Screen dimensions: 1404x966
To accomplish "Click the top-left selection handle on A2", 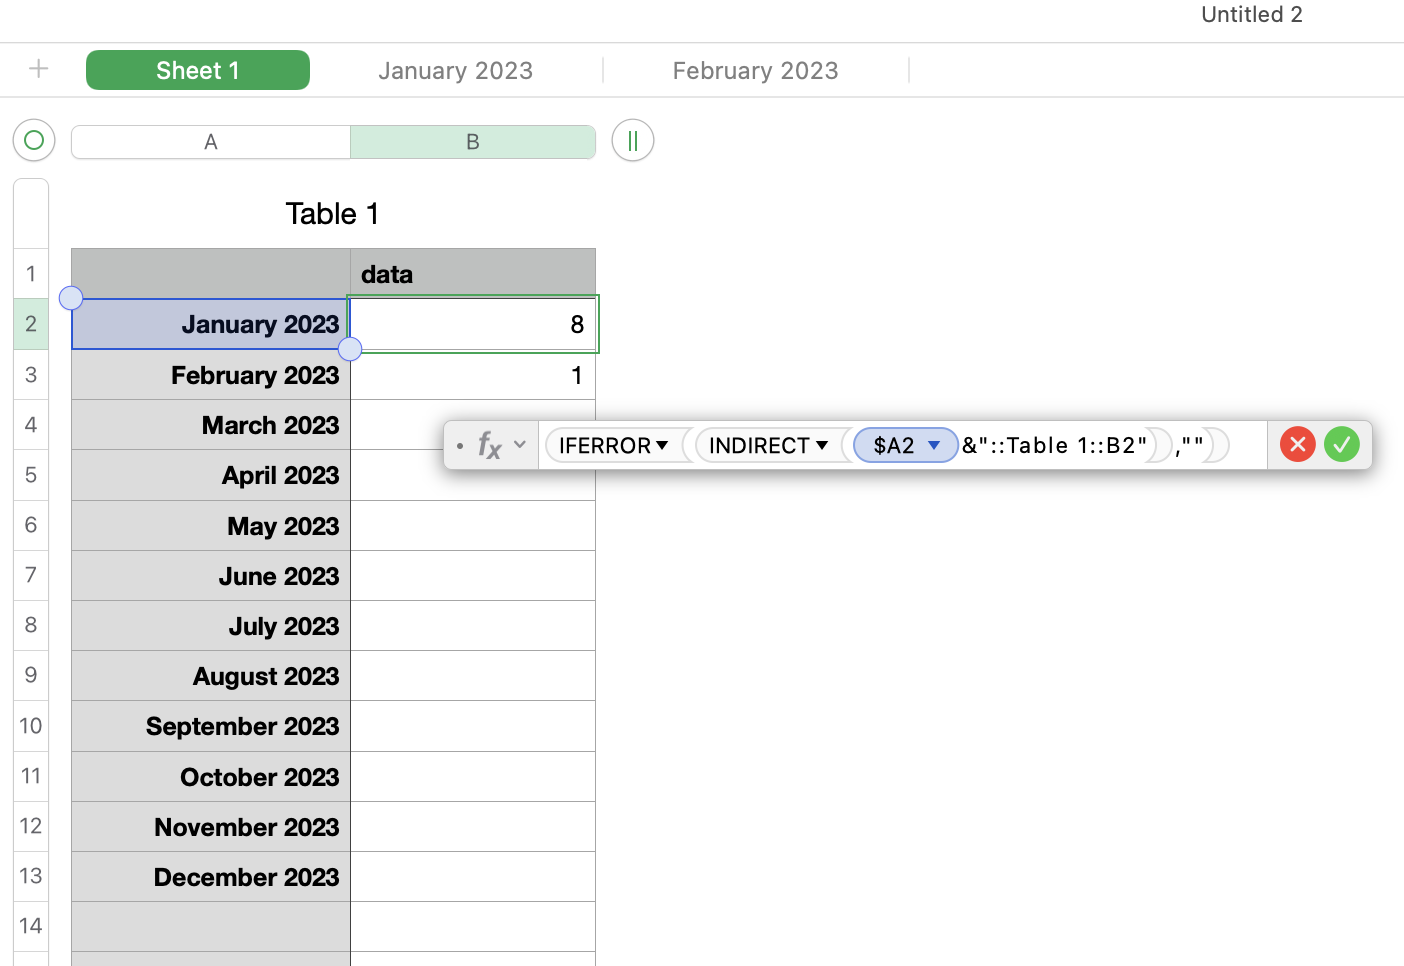I will [x=71, y=298].
